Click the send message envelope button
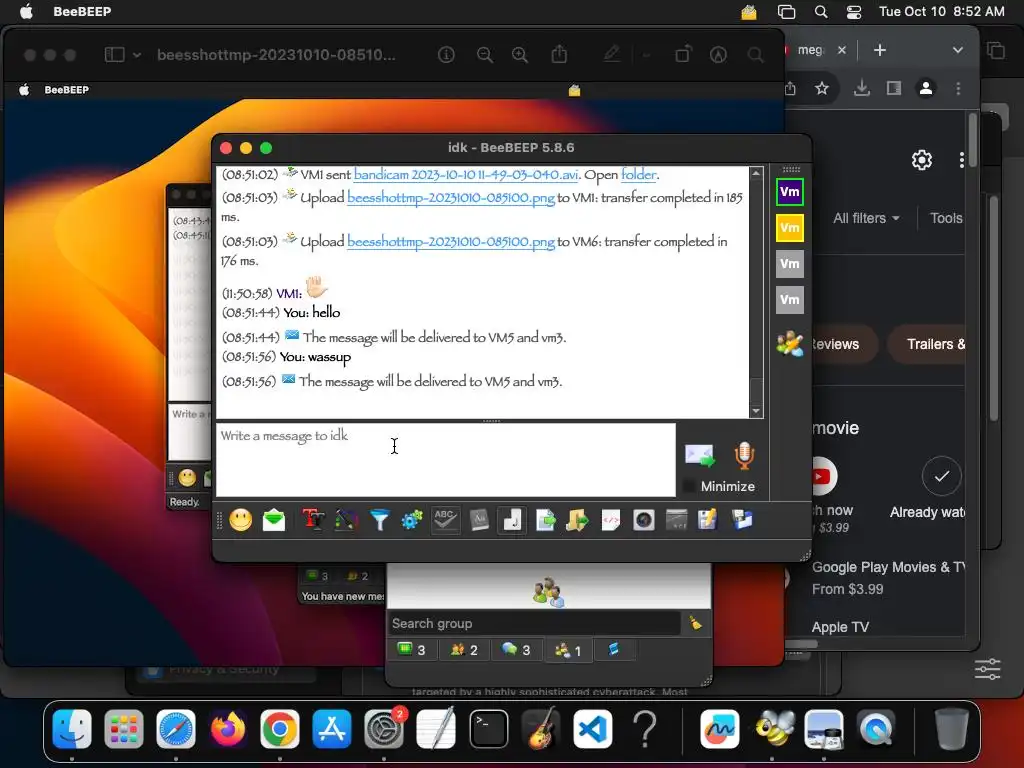 (699, 455)
